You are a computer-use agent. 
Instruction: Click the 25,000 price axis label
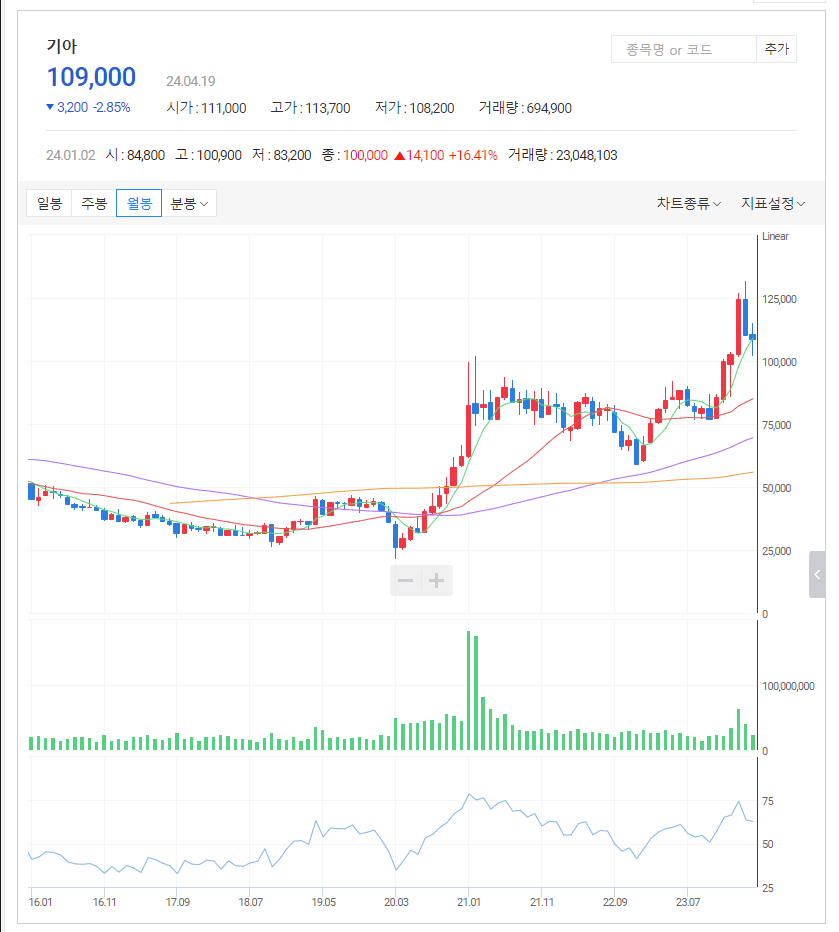coord(777,551)
